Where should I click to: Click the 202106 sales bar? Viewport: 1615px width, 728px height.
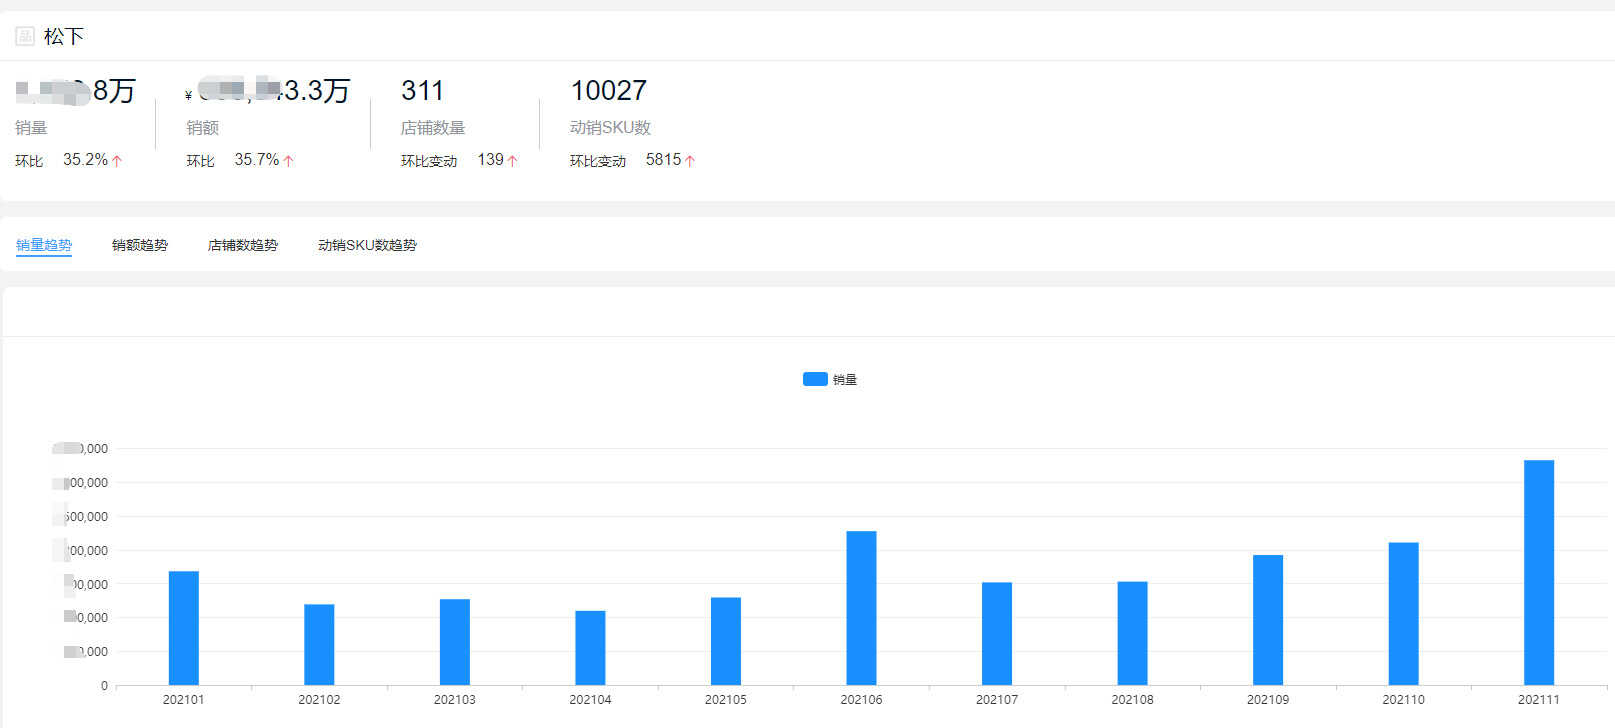click(861, 608)
